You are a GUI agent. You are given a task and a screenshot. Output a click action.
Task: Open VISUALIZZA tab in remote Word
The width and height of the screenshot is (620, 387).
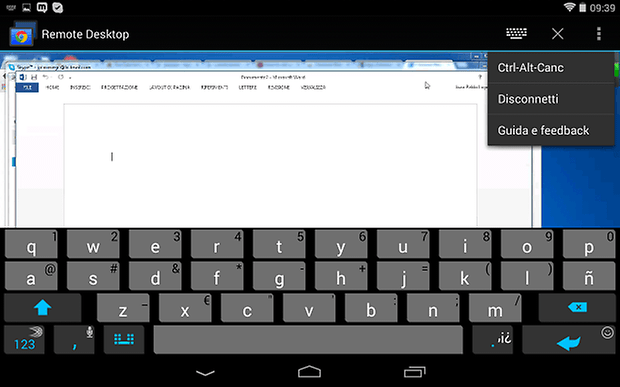coord(313,87)
